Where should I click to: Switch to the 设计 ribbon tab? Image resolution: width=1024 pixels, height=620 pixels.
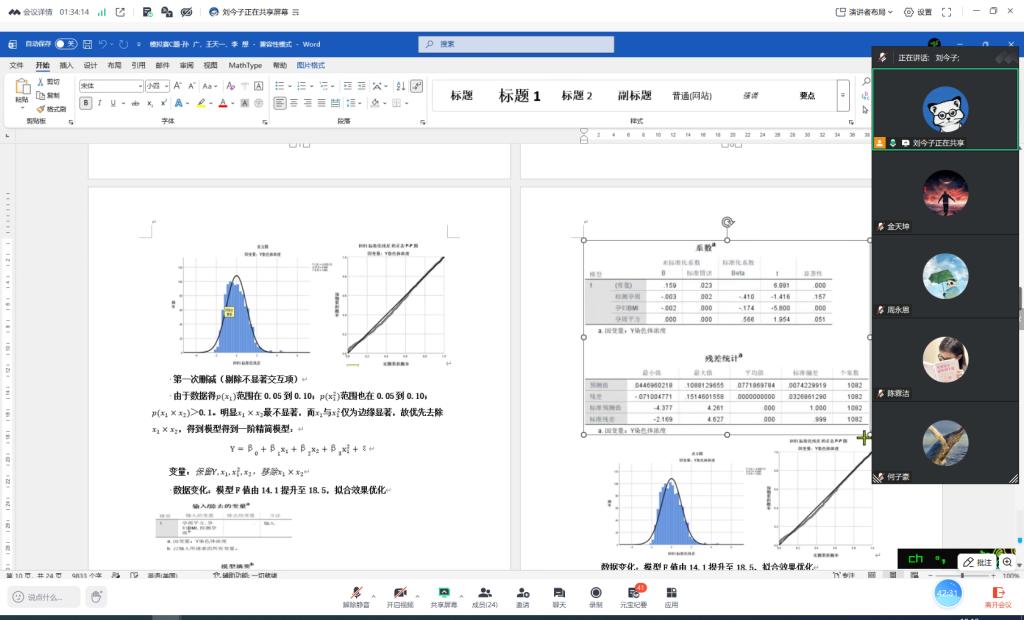(x=90, y=65)
